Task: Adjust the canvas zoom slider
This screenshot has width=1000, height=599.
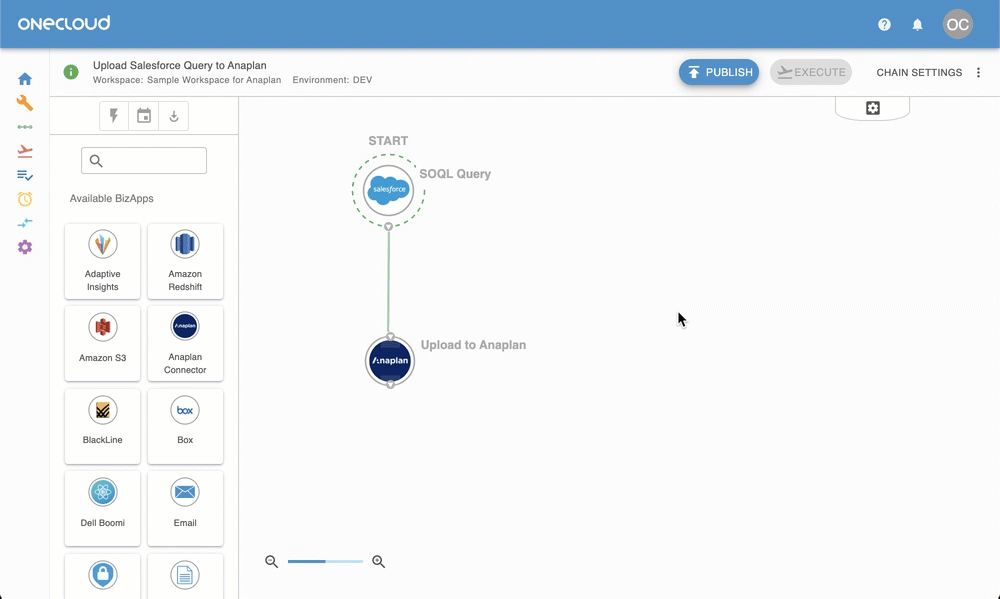Action: click(x=325, y=561)
